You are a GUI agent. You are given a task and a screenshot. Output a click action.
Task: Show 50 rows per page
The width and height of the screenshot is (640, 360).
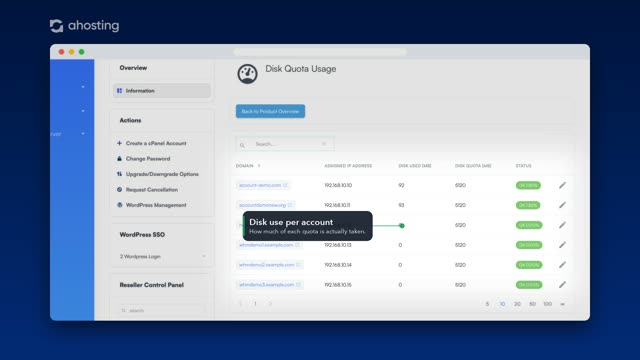[532, 304]
